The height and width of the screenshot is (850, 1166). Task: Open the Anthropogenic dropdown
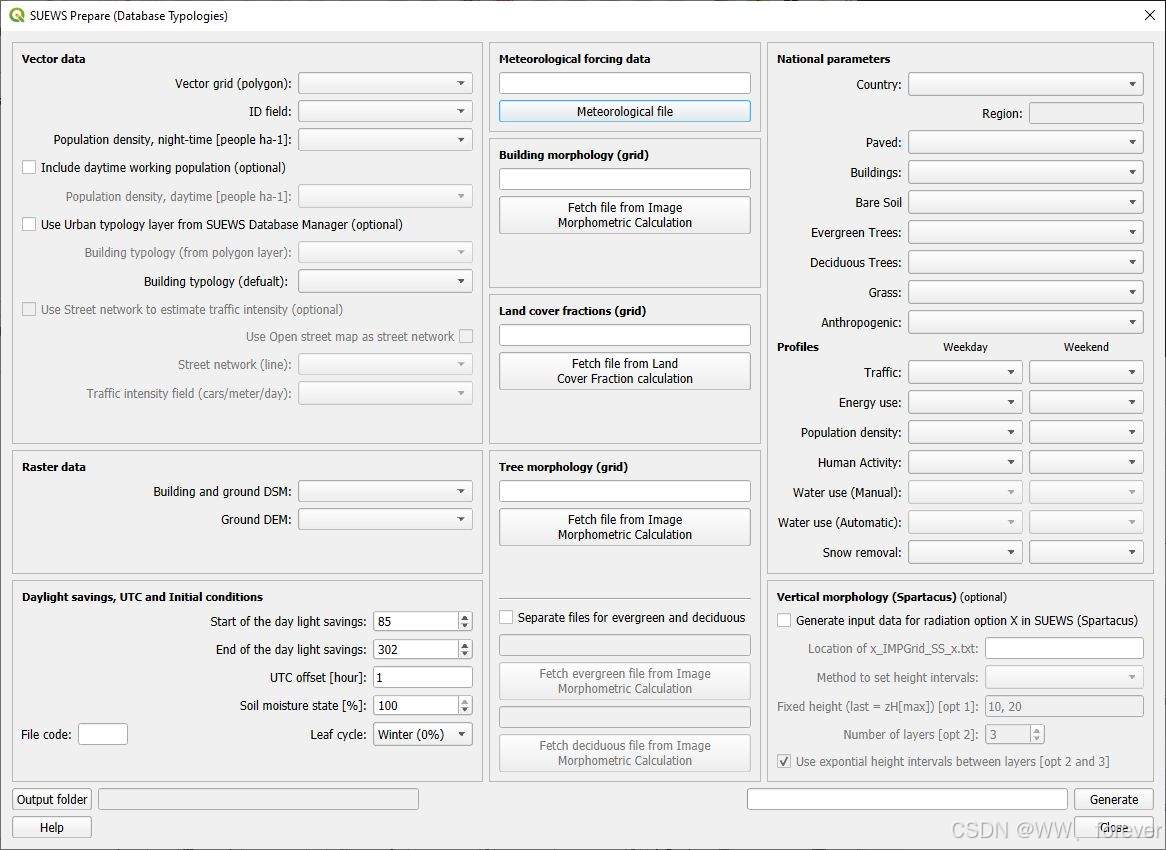[1025, 322]
